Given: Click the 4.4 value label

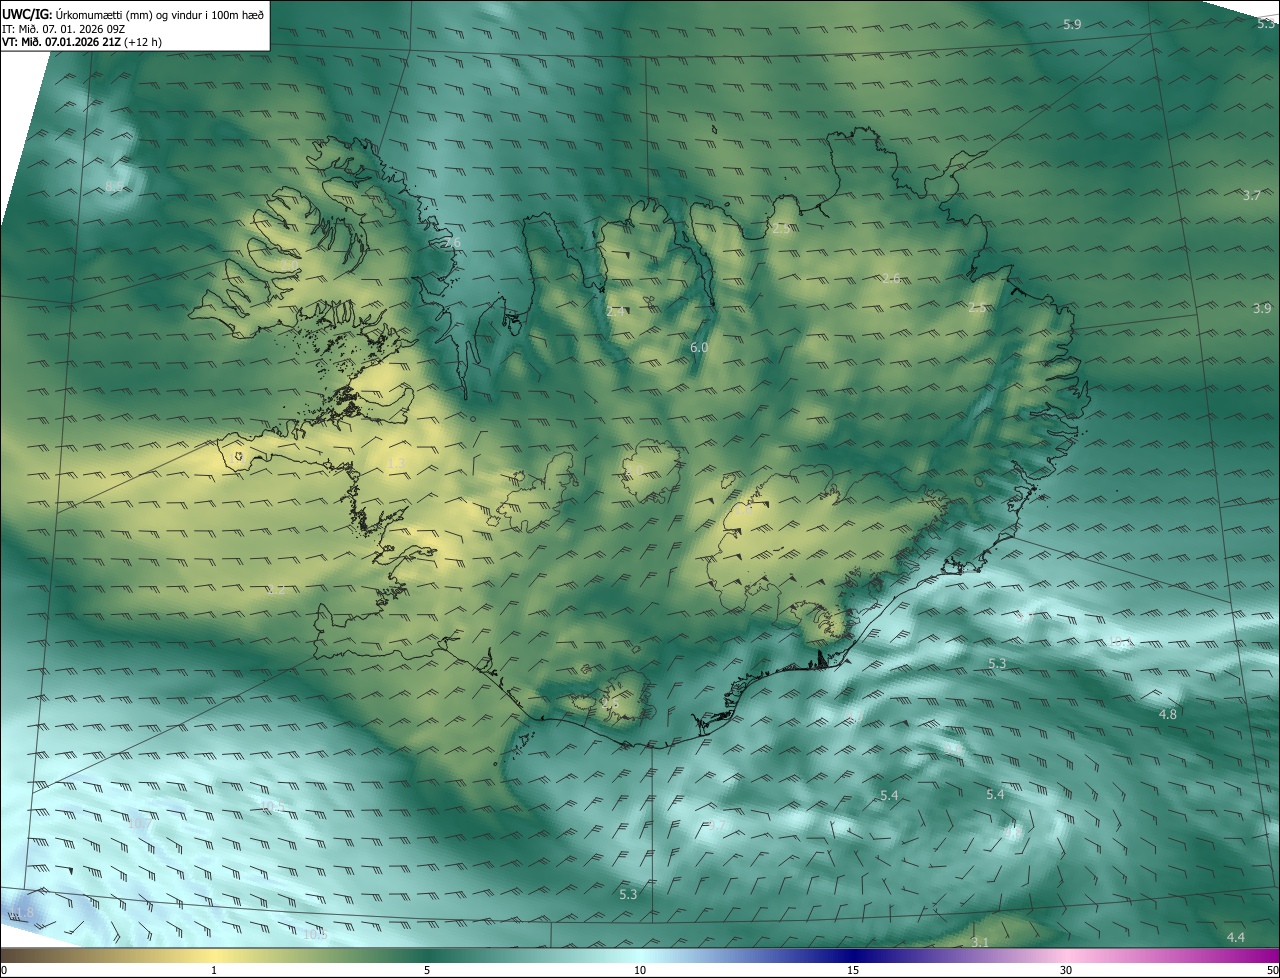Looking at the screenshot, I should click(1236, 937).
